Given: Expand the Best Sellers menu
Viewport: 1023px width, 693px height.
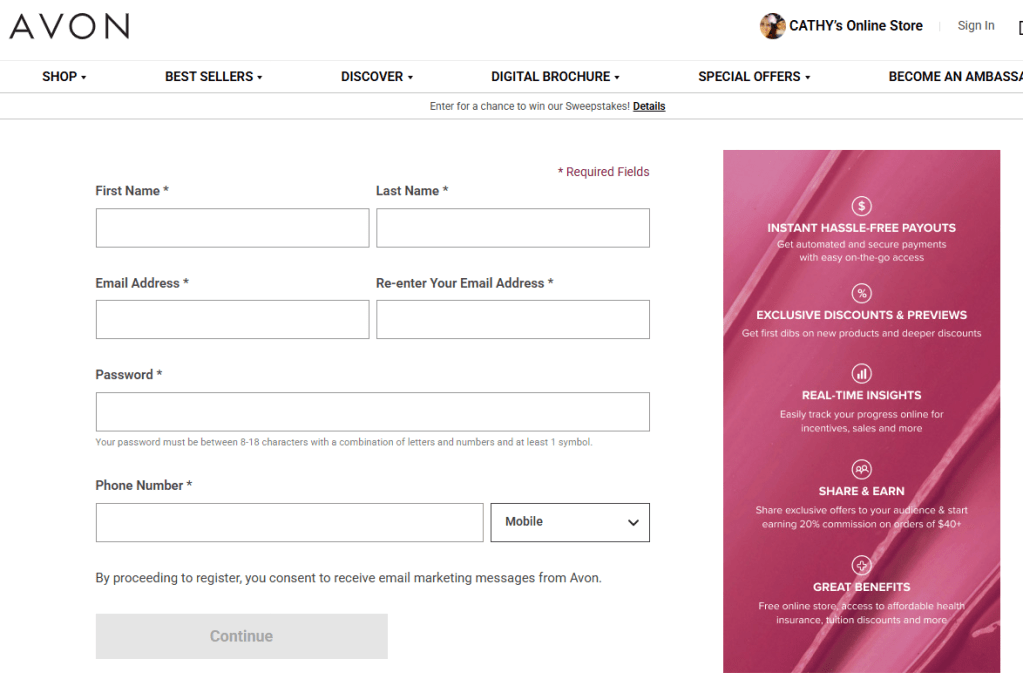Looking at the screenshot, I should click(213, 77).
